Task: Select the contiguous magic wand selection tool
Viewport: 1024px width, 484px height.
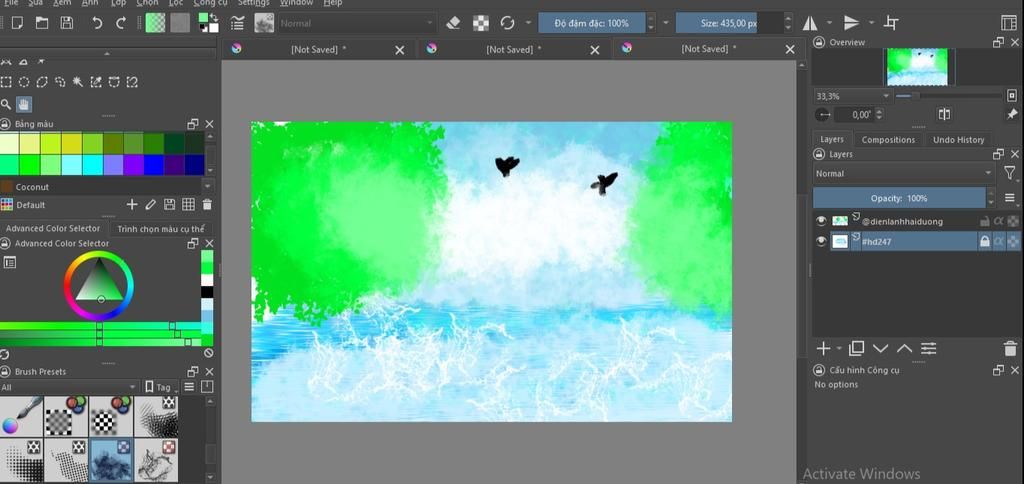Action: pyautogui.click(x=78, y=82)
